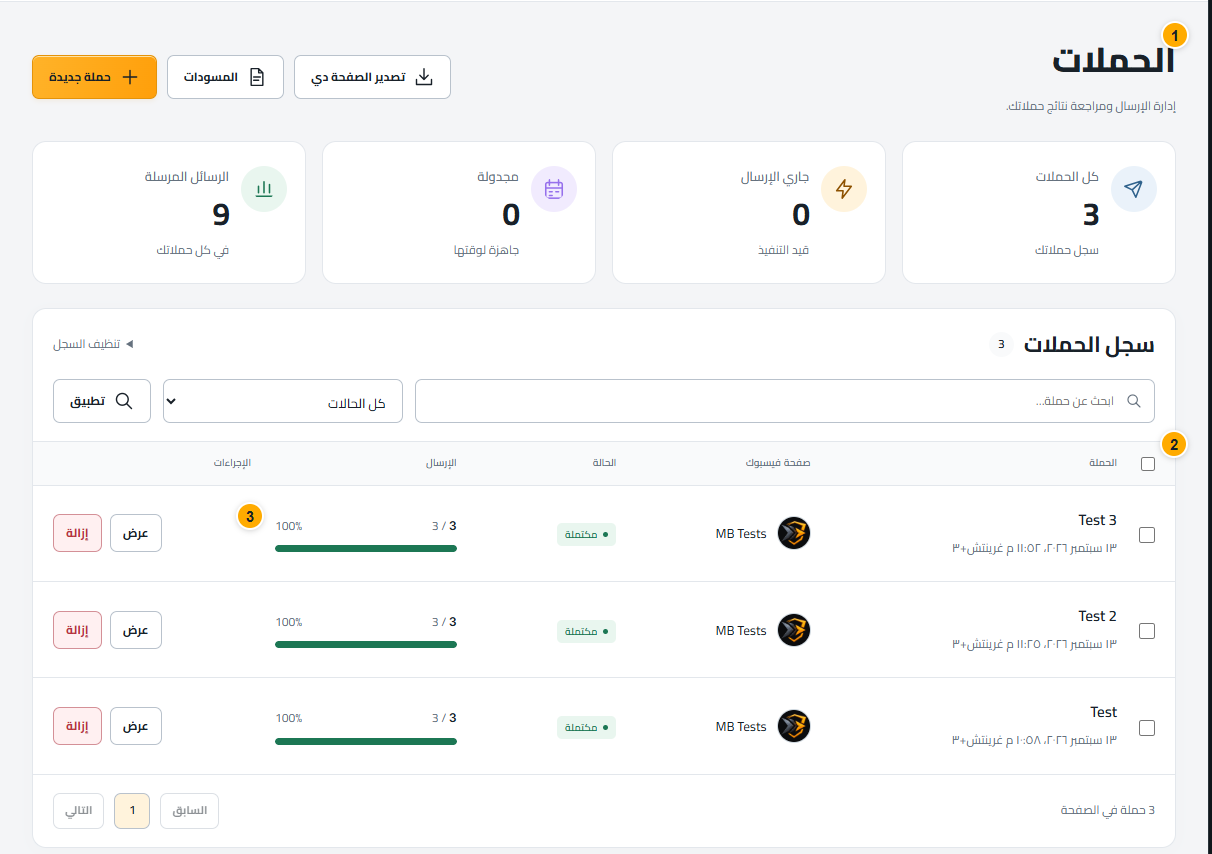This screenshot has width=1212, height=854.
Task: Click the progress bar of Test 2
Action: [366, 644]
